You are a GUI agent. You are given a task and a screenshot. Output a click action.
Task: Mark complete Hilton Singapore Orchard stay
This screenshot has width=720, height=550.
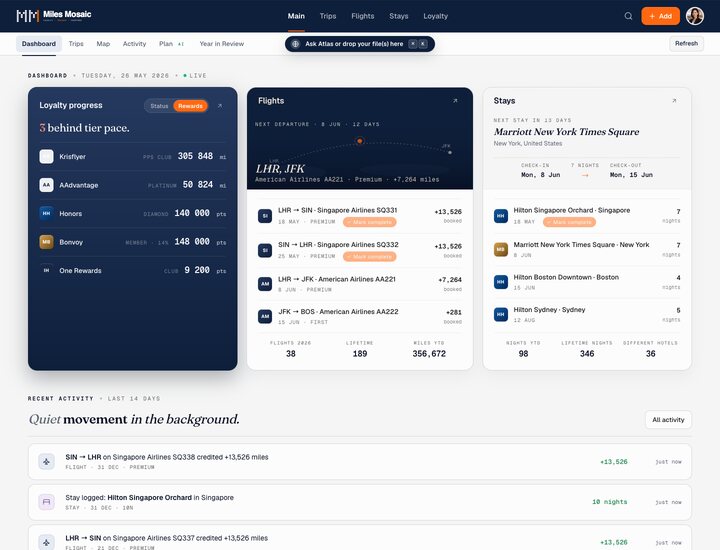[569, 222]
